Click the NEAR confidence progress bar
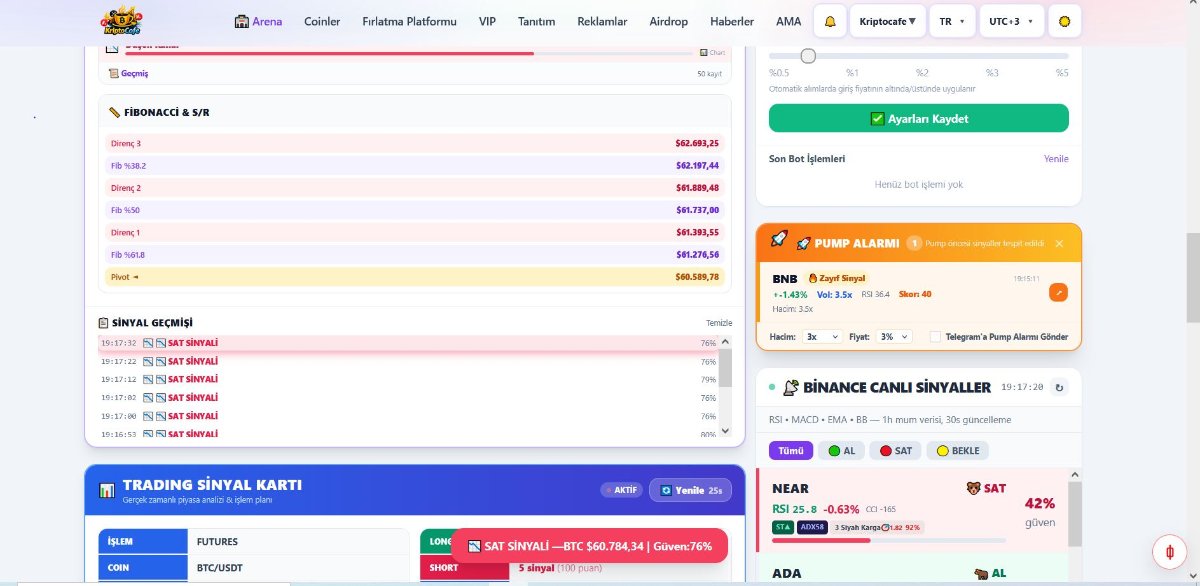1200x586 pixels. (889, 540)
